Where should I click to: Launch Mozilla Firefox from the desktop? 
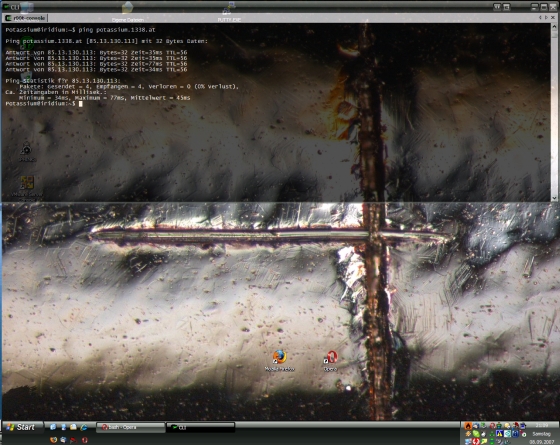(280, 361)
